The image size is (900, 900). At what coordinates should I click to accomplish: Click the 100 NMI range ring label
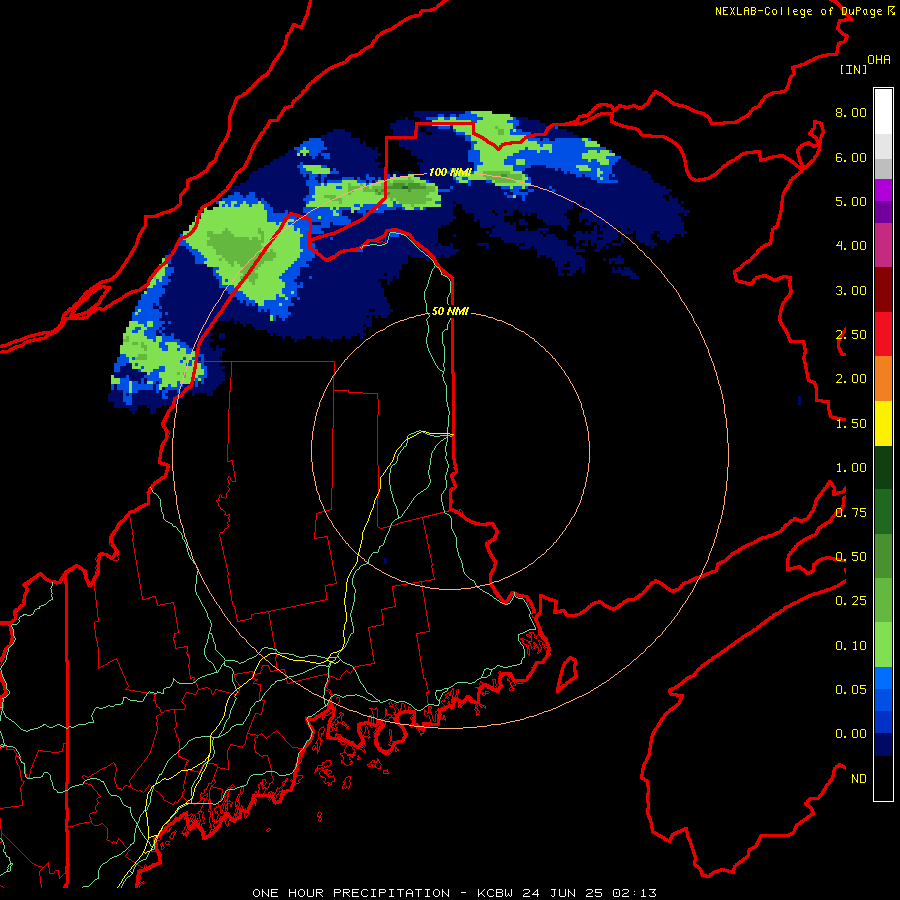(x=450, y=172)
